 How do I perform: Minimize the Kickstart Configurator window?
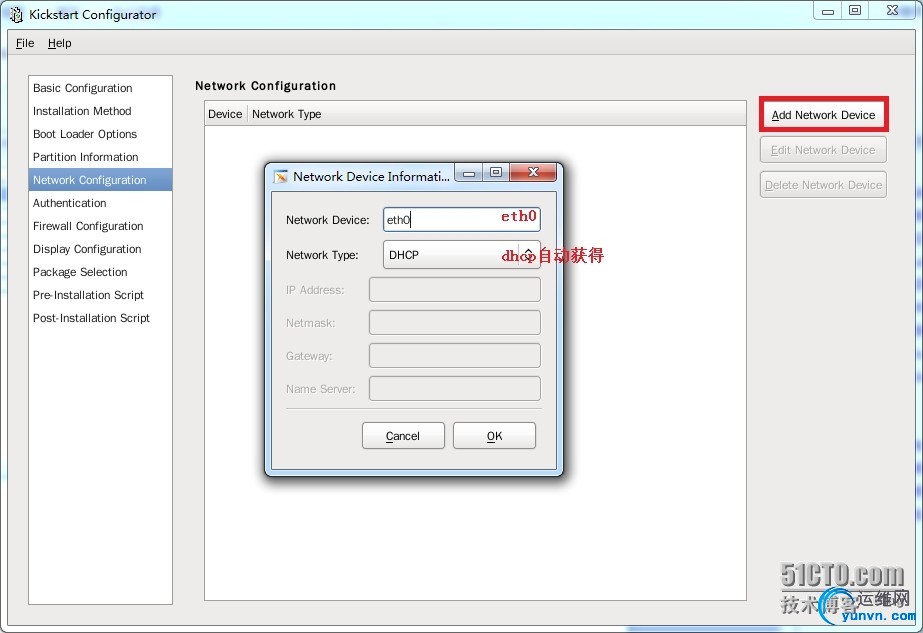(x=828, y=11)
